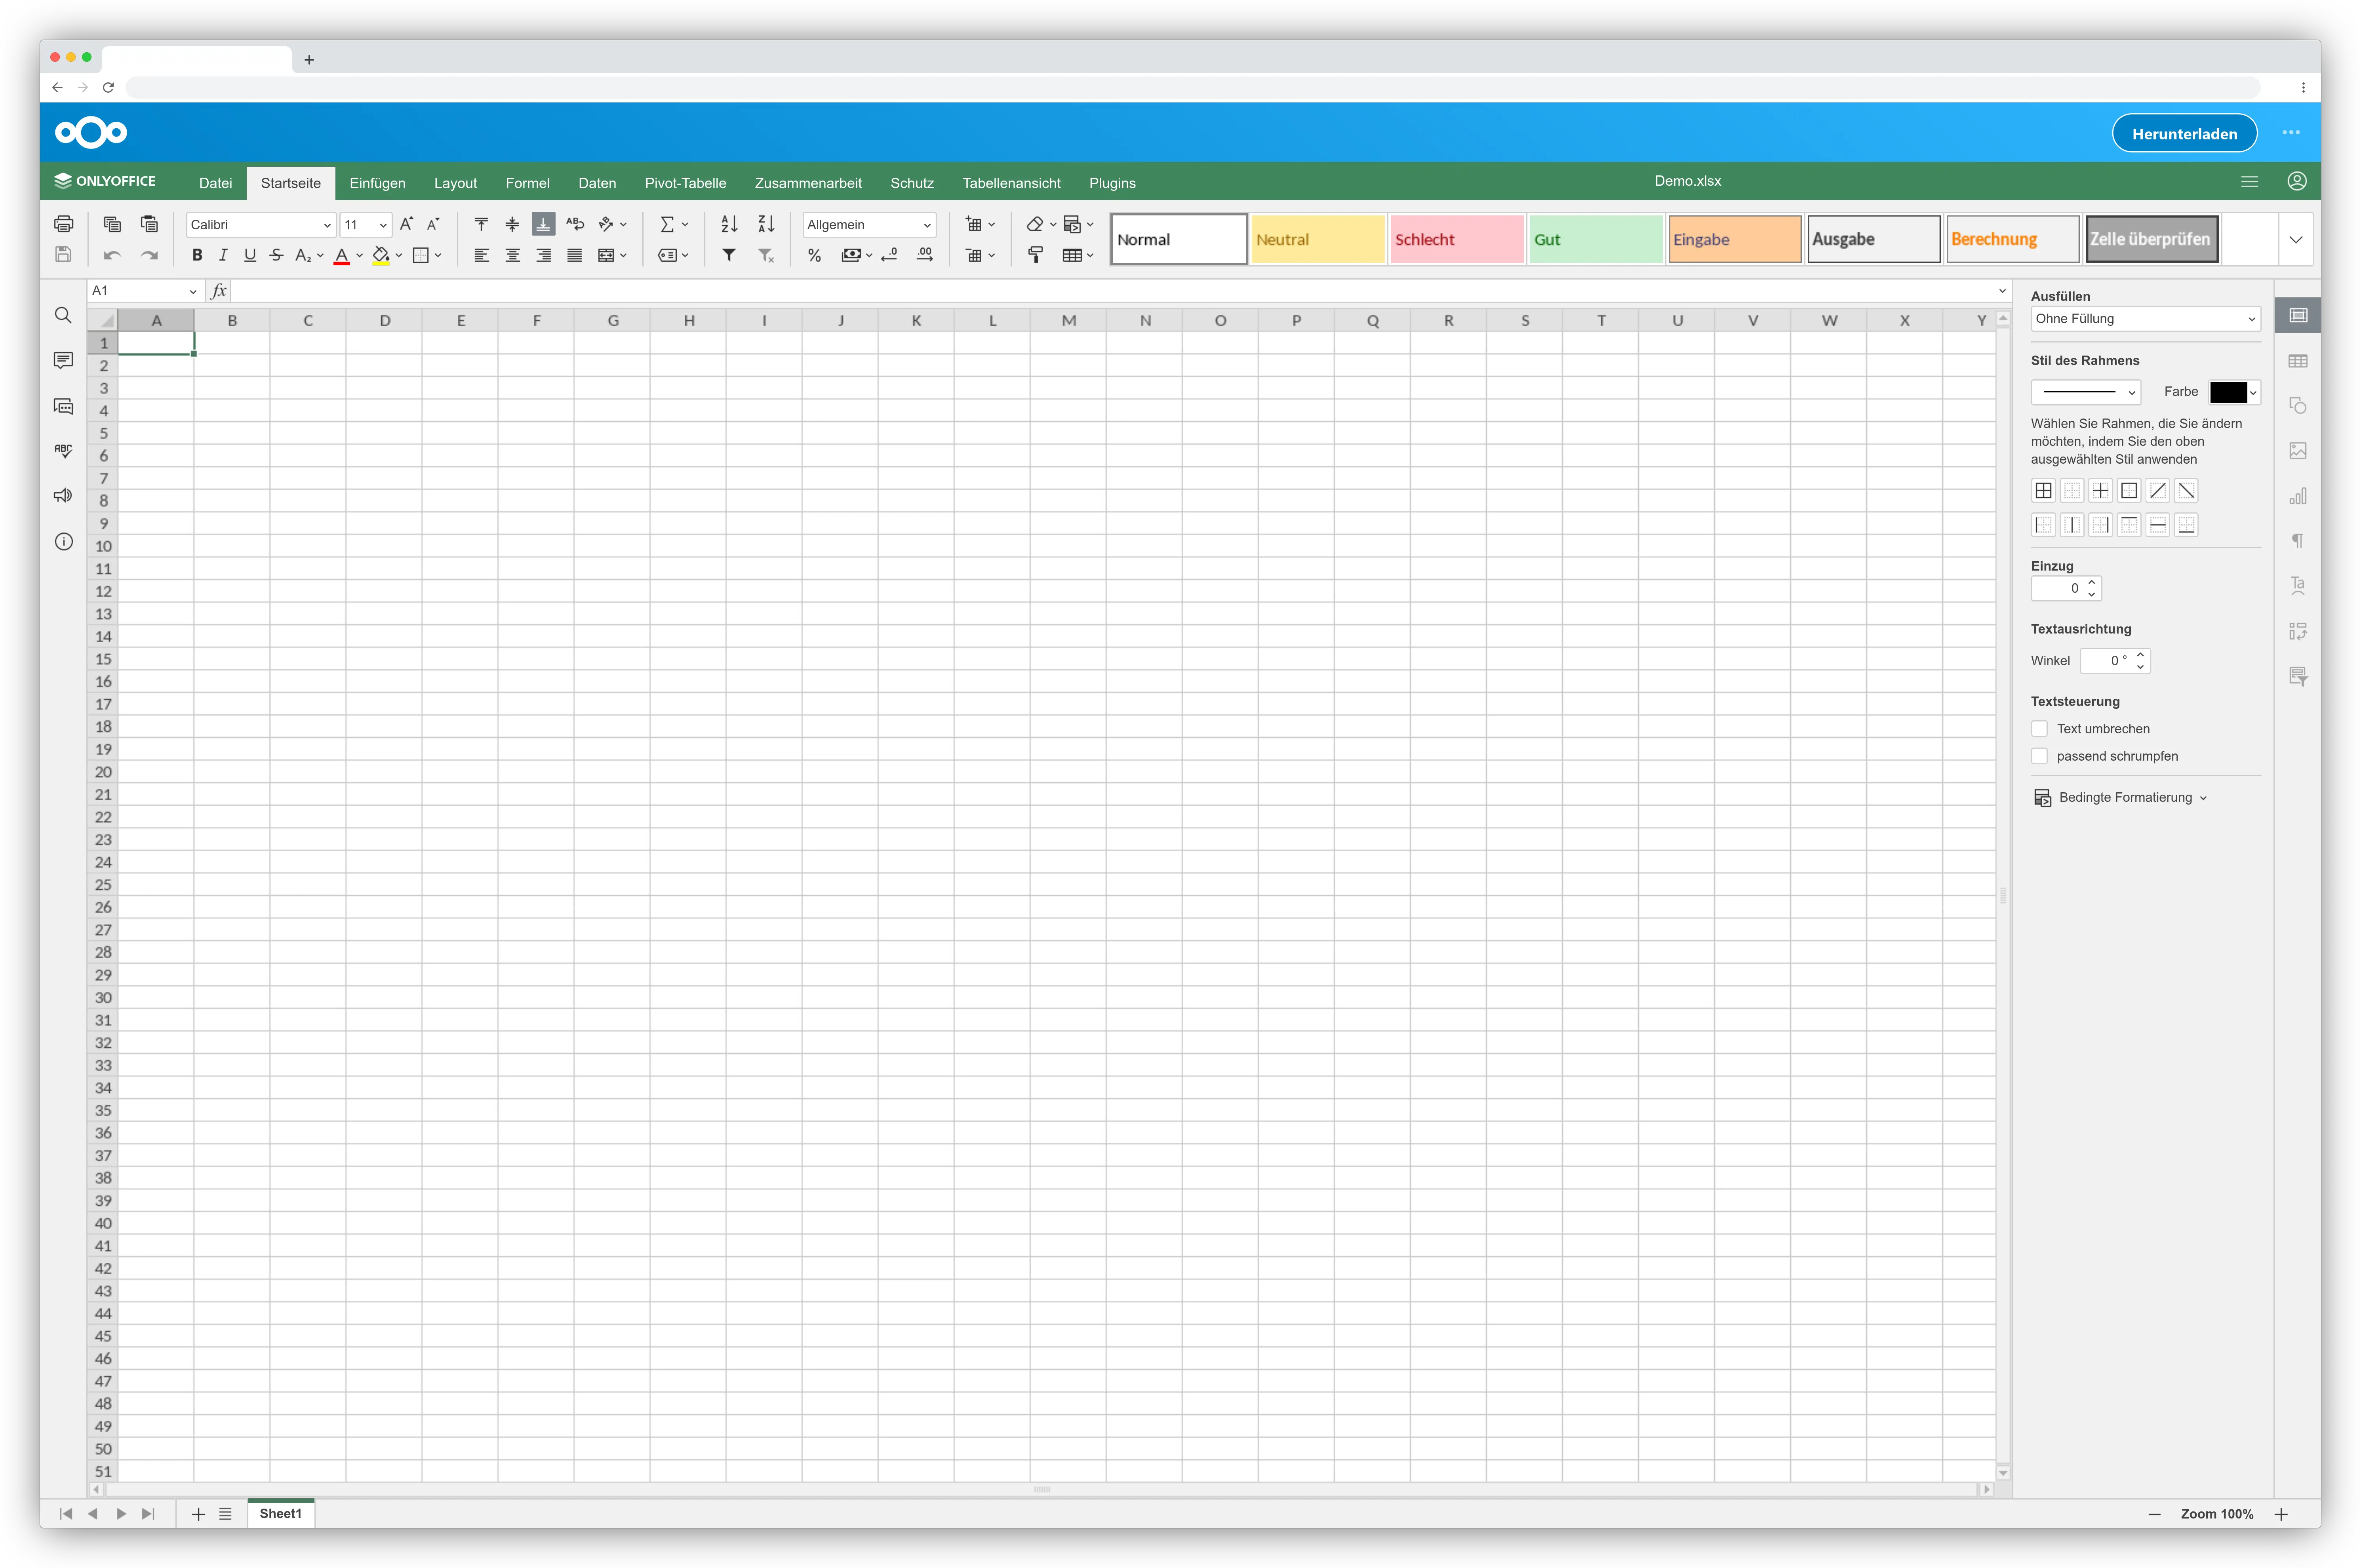Justify cell text
The width and height of the screenshot is (2361, 1568).
point(575,255)
